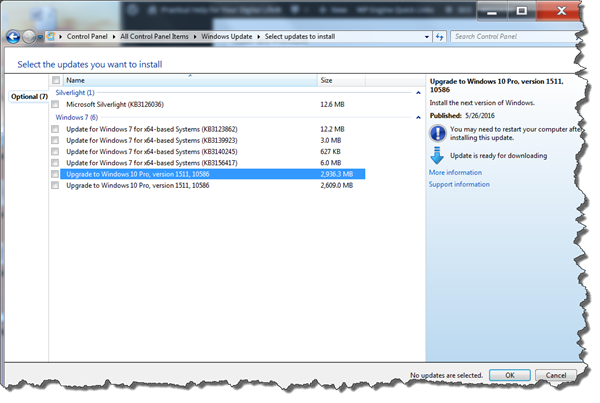The width and height of the screenshot is (600, 403).
Task: Click the blue download arrow icon
Action: [x=437, y=155]
